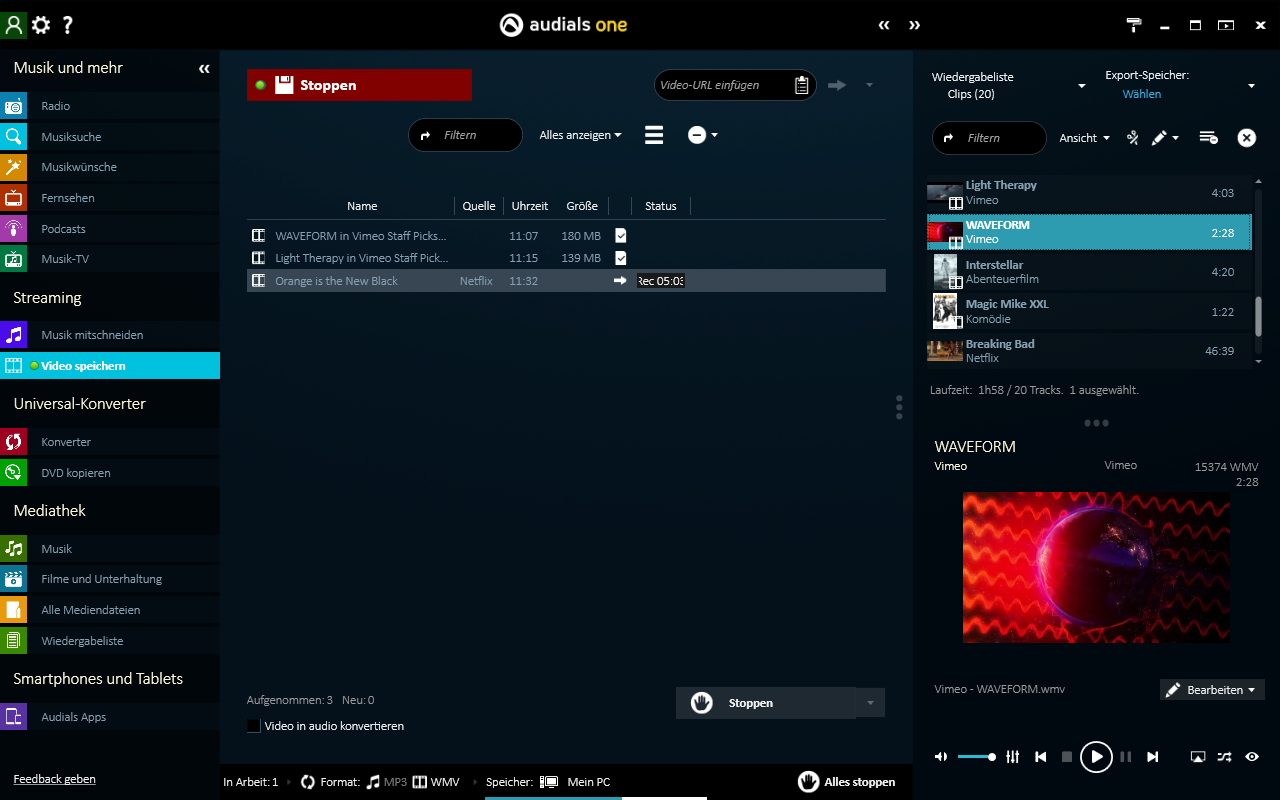Click the playlist vertical scrollbar
The image size is (1280, 800).
point(1258,315)
